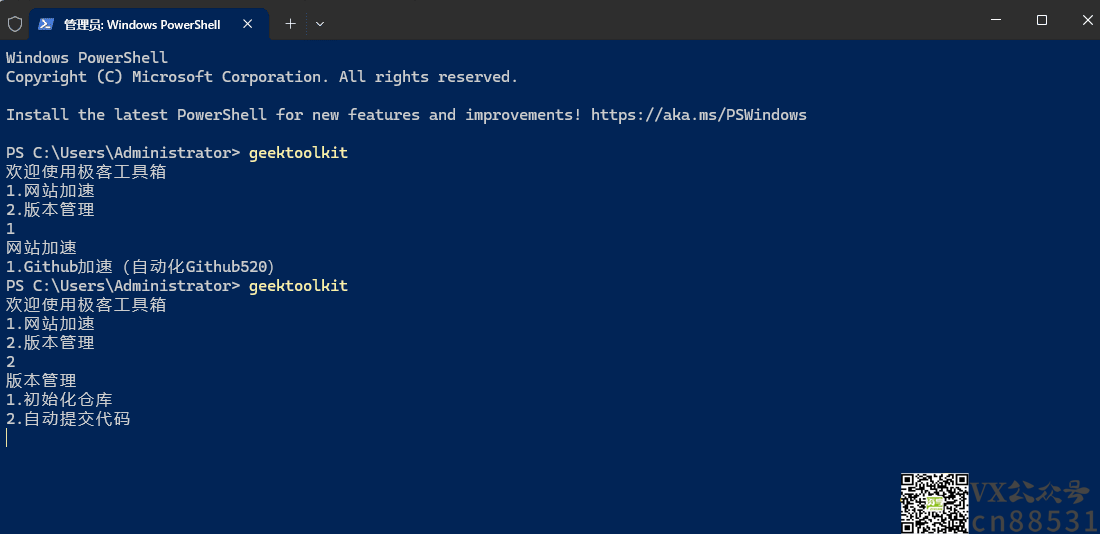Open a new tab with the plus icon
The height and width of the screenshot is (534, 1100).
(290, 24)
